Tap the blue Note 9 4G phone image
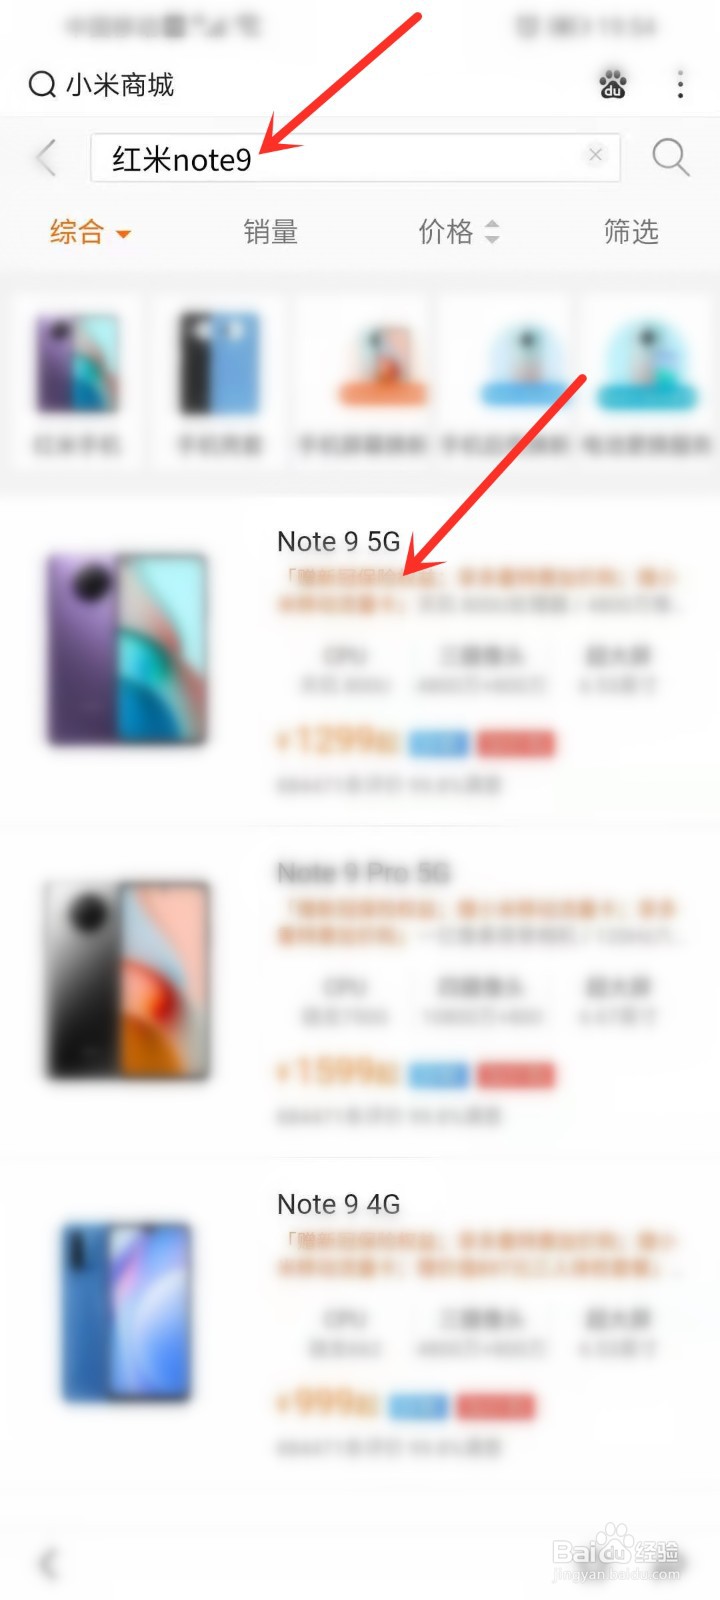This screenshot has width=720, height=1600. pos(126,1311)
